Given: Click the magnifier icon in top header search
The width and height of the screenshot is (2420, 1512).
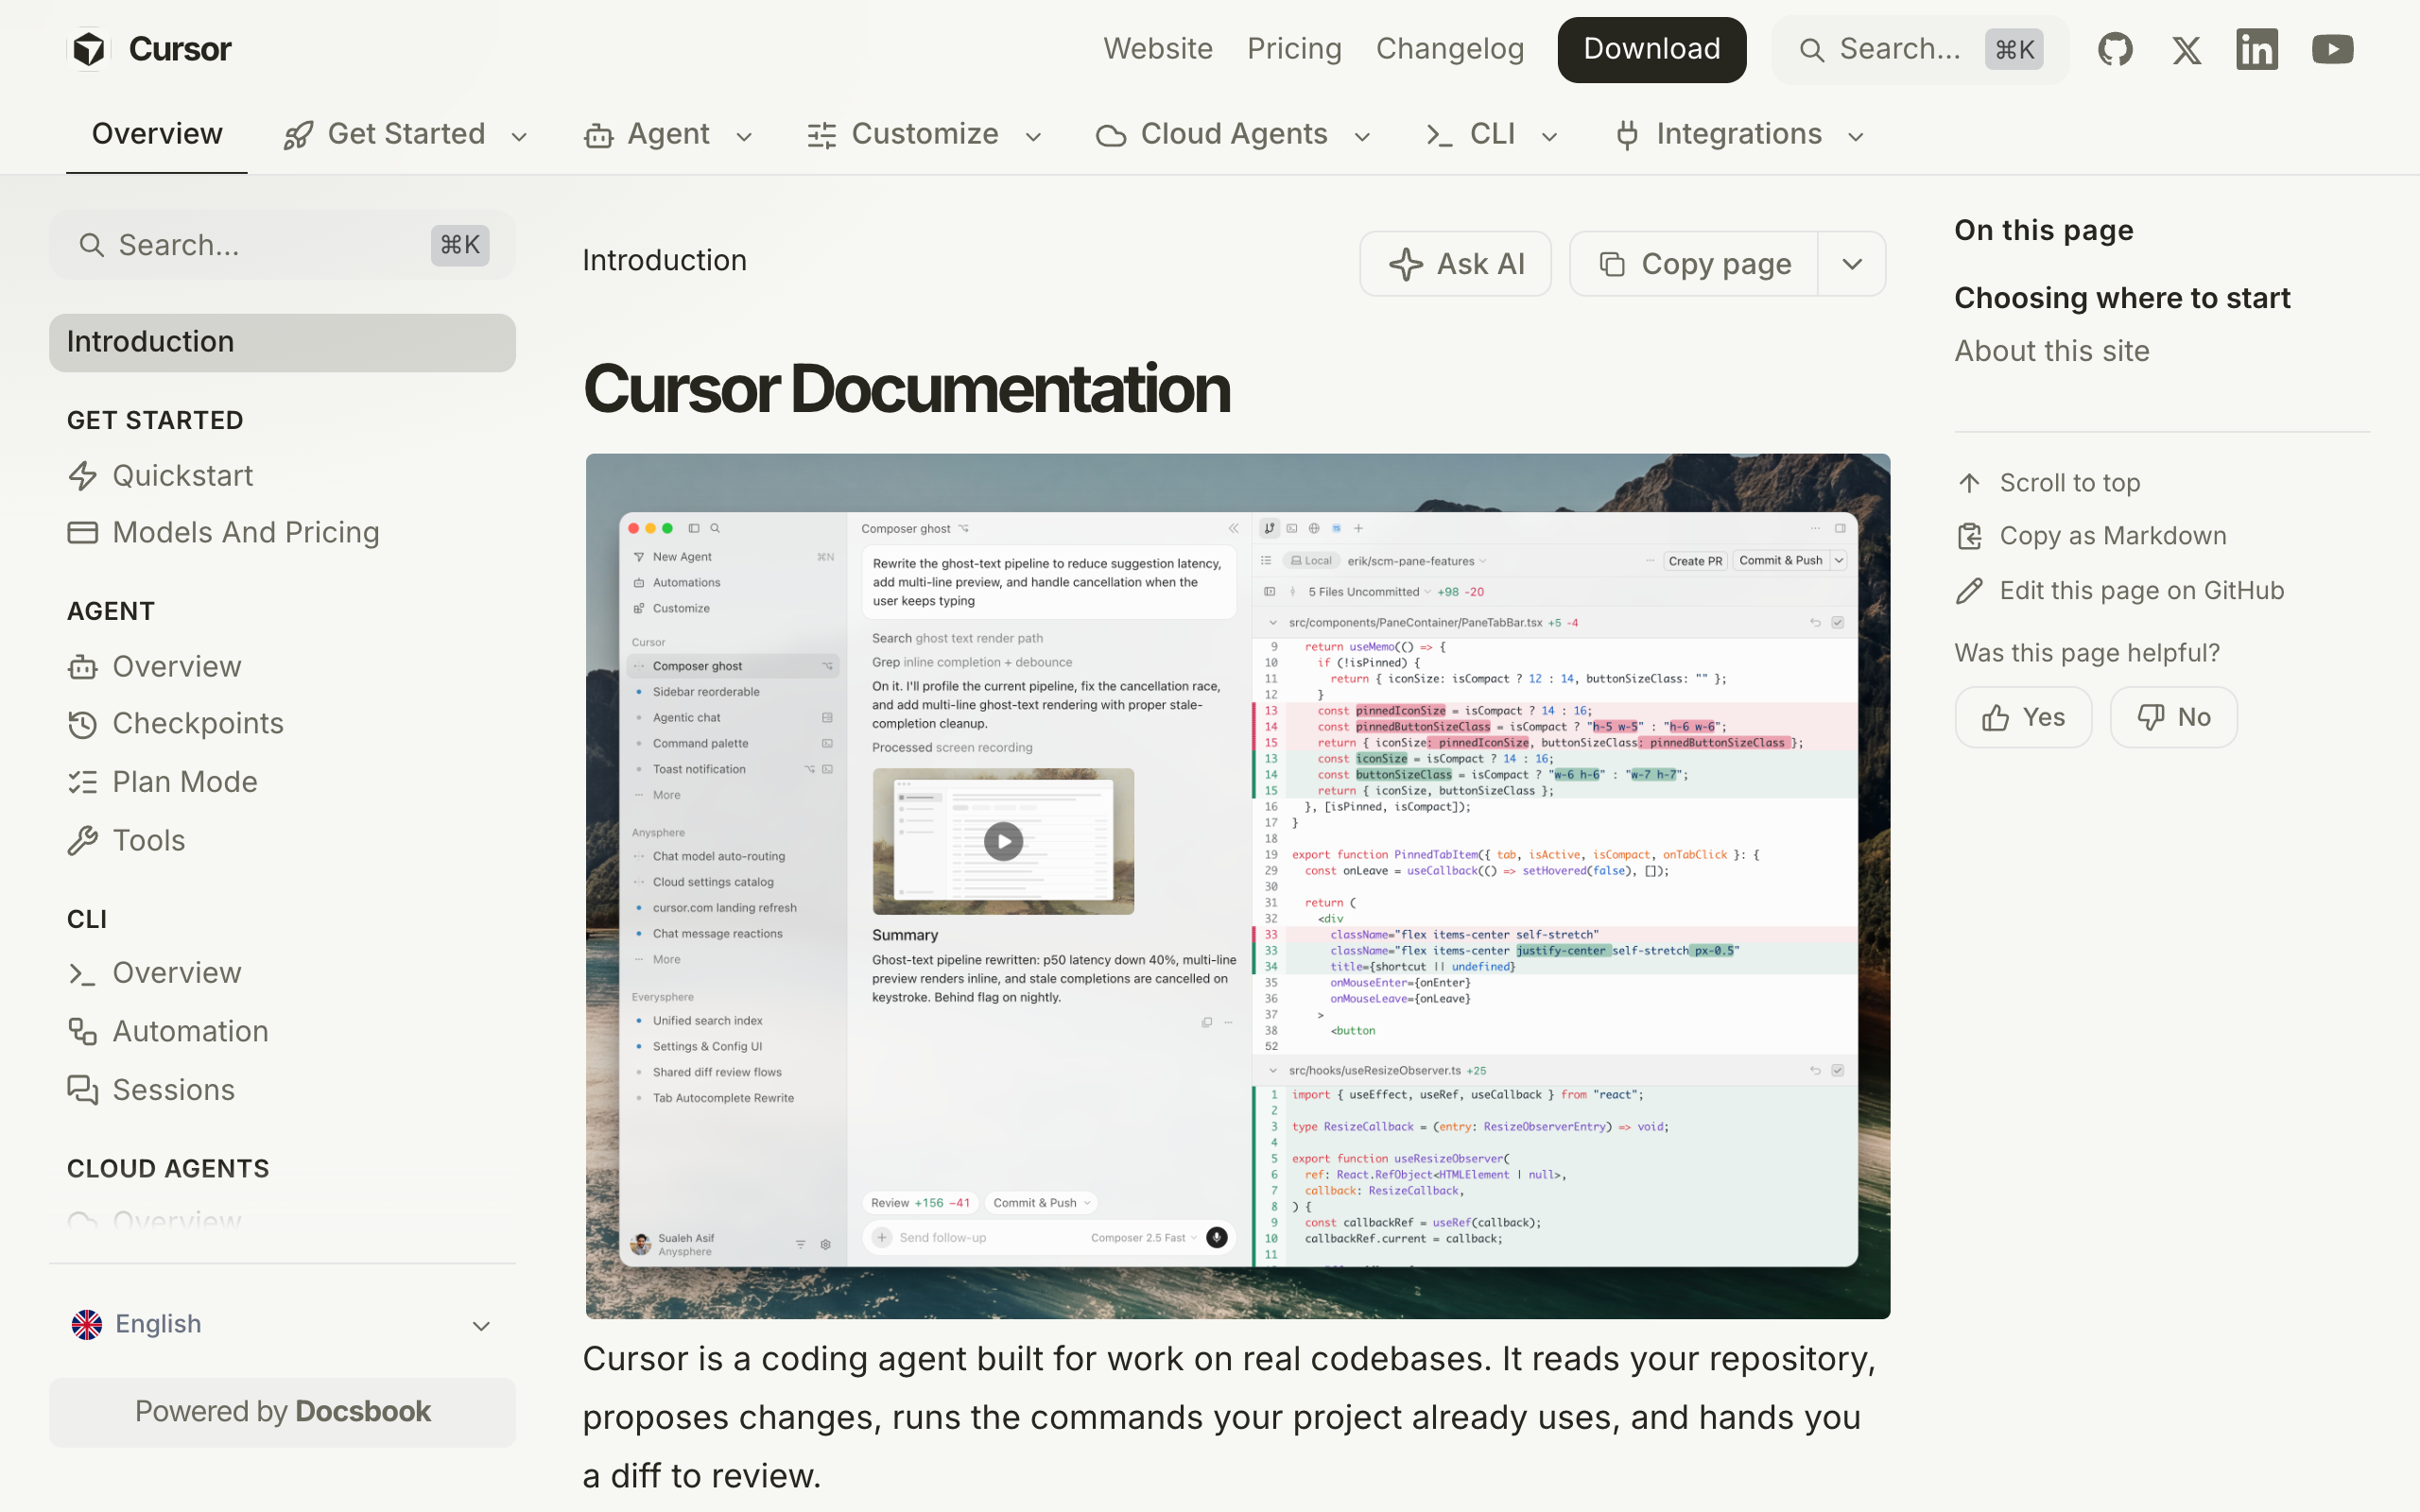Looking at the screenshot, I should tap(1811, 50).
